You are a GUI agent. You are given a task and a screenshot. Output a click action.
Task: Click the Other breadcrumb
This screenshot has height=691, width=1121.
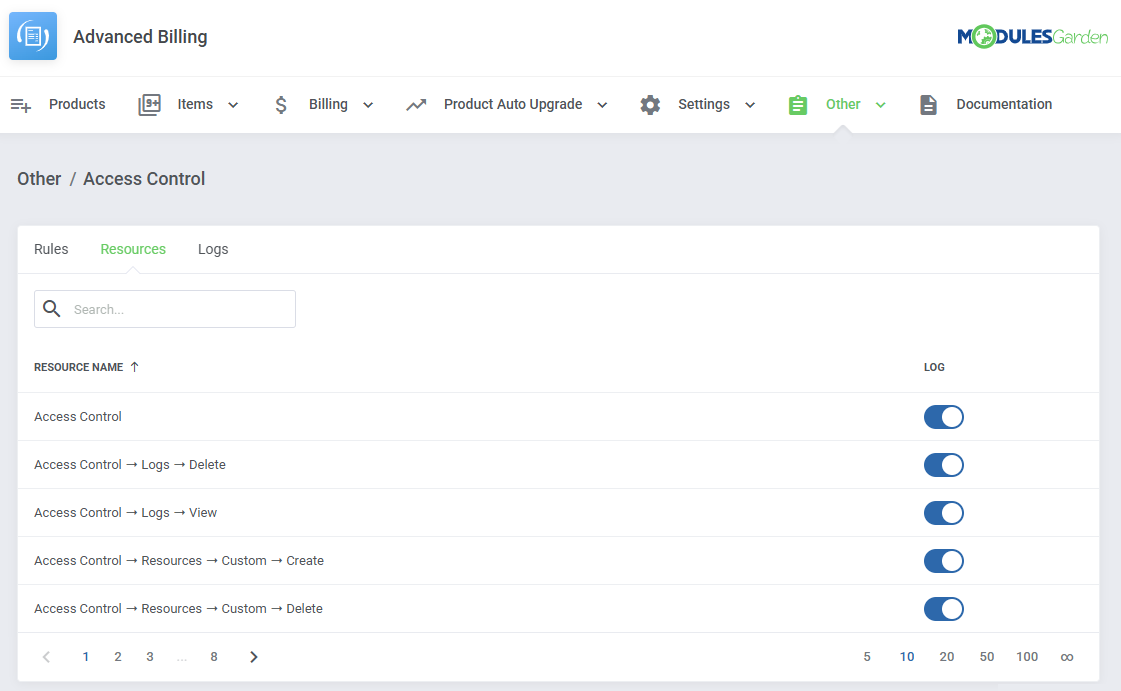click(x=39, y=179)
